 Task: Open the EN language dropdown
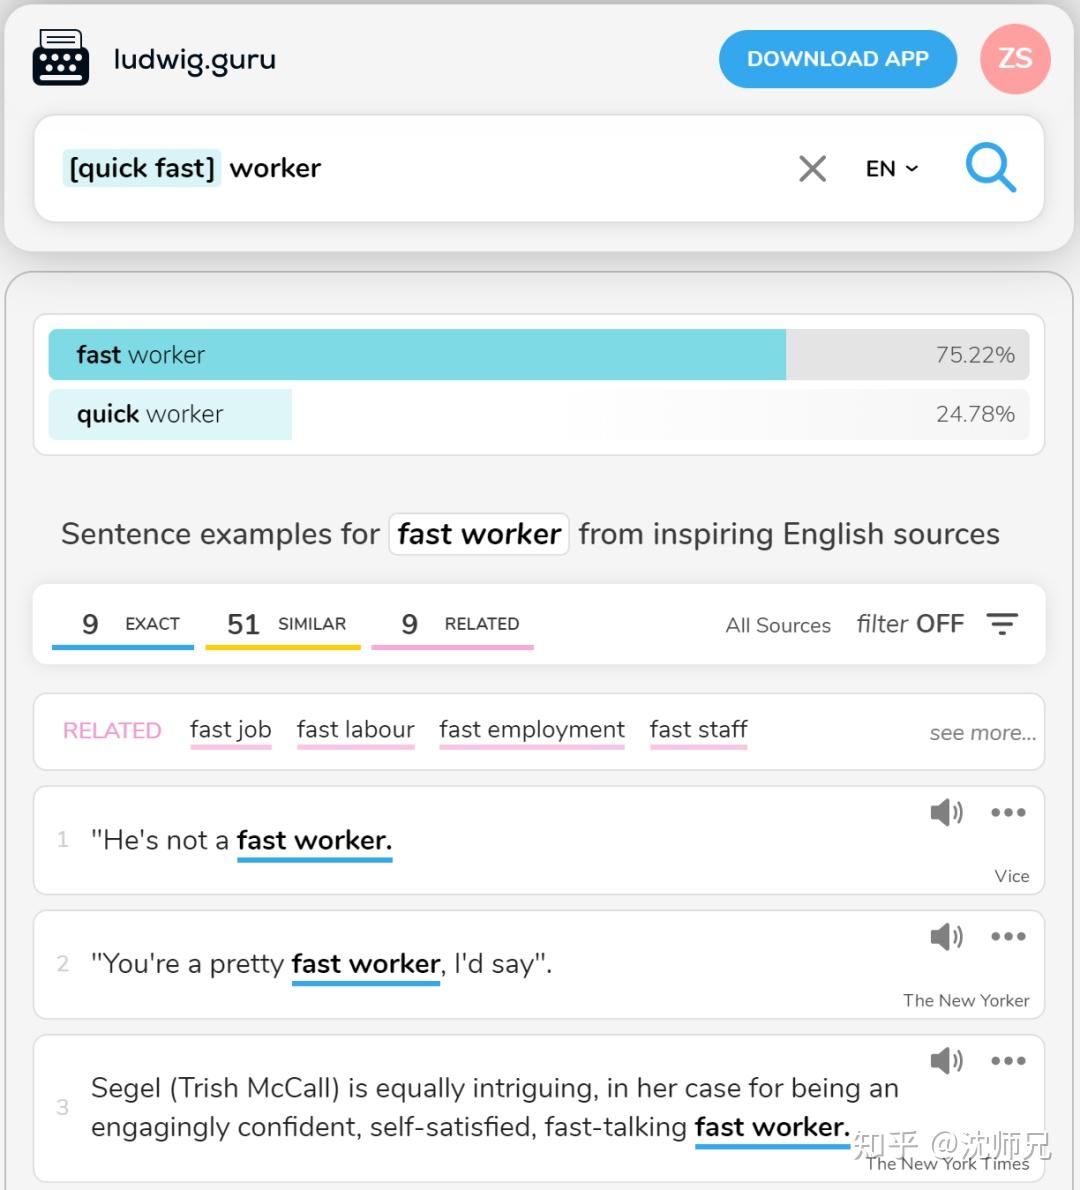891,169
